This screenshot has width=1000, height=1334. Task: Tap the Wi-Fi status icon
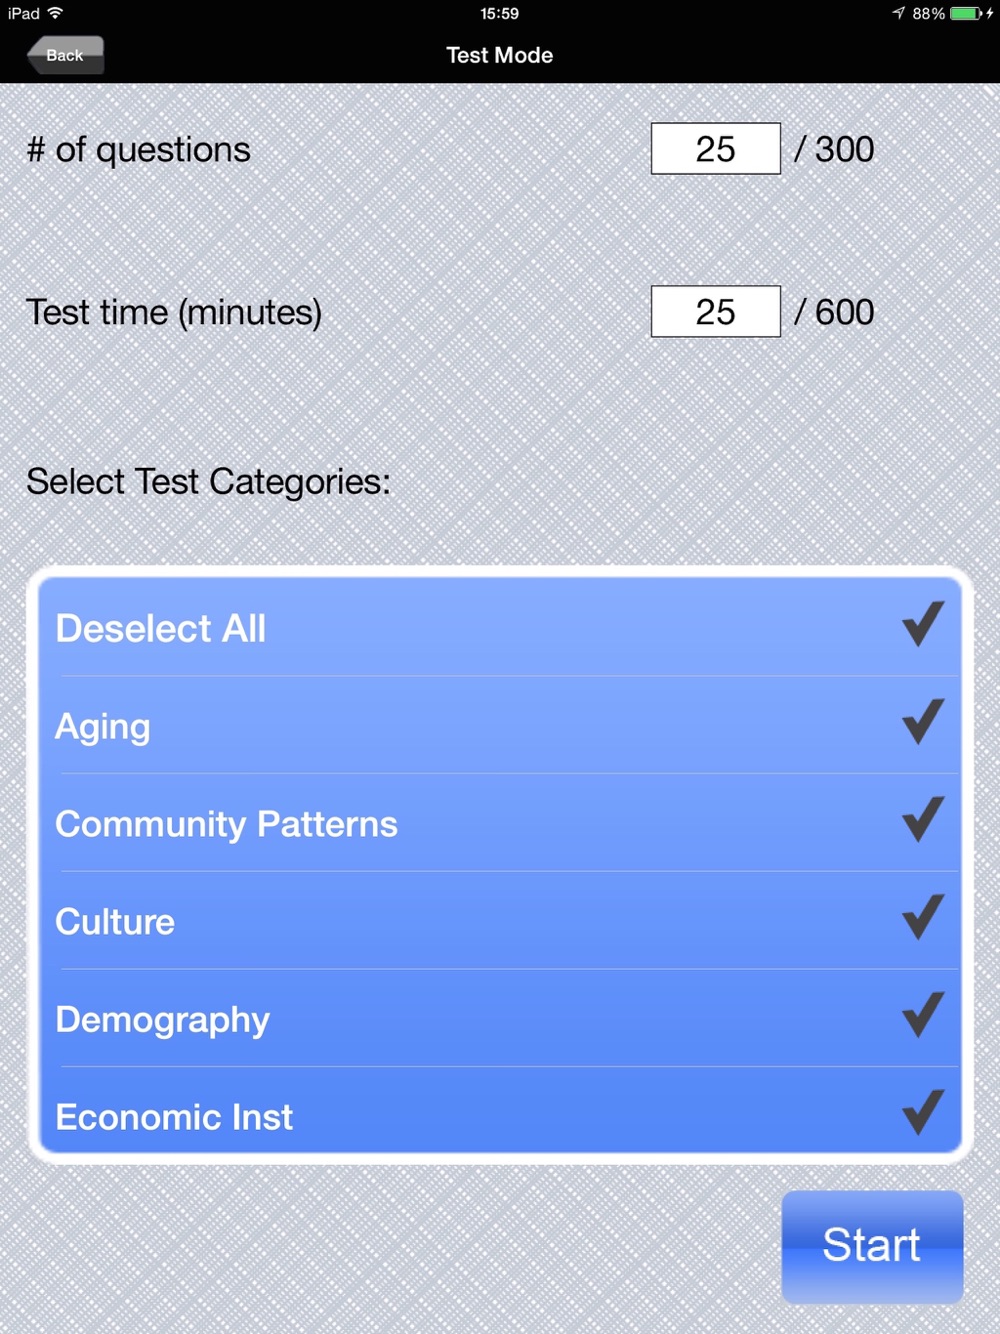click(55, 13)
